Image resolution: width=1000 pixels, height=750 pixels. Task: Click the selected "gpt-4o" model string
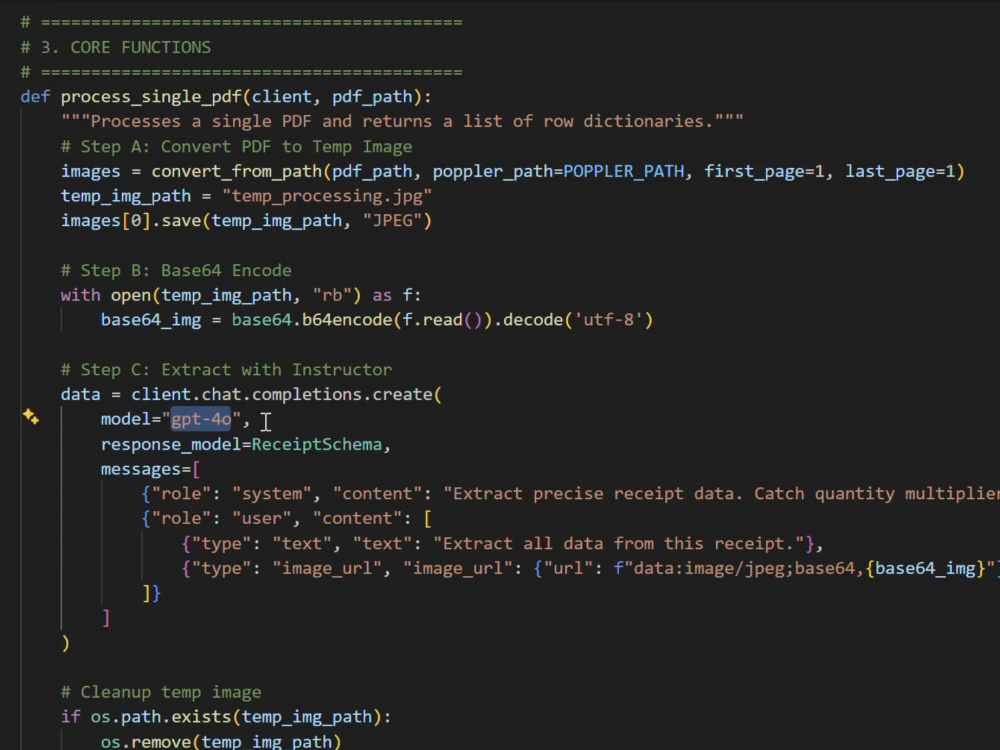(201, 419)
